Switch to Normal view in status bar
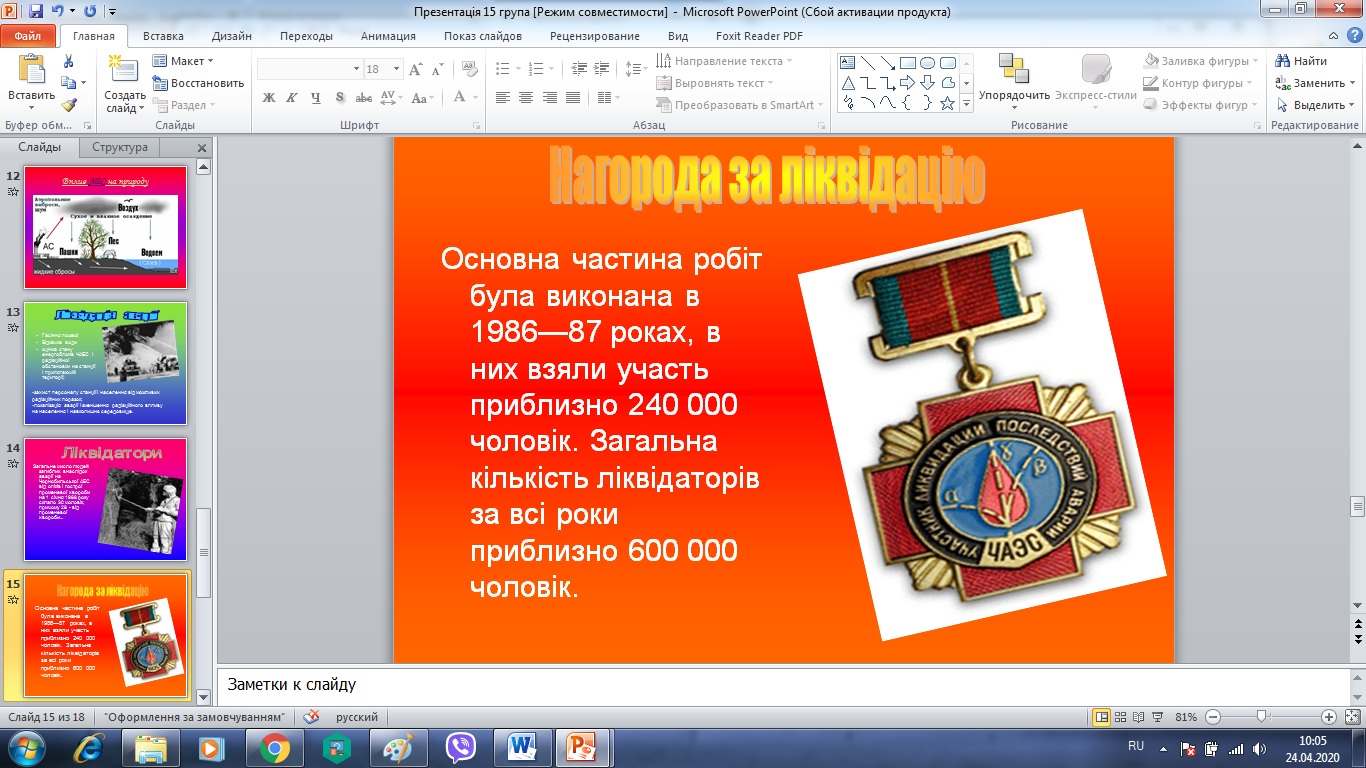This screenshot has height=768, width=1366. (x=1101, y=717)
